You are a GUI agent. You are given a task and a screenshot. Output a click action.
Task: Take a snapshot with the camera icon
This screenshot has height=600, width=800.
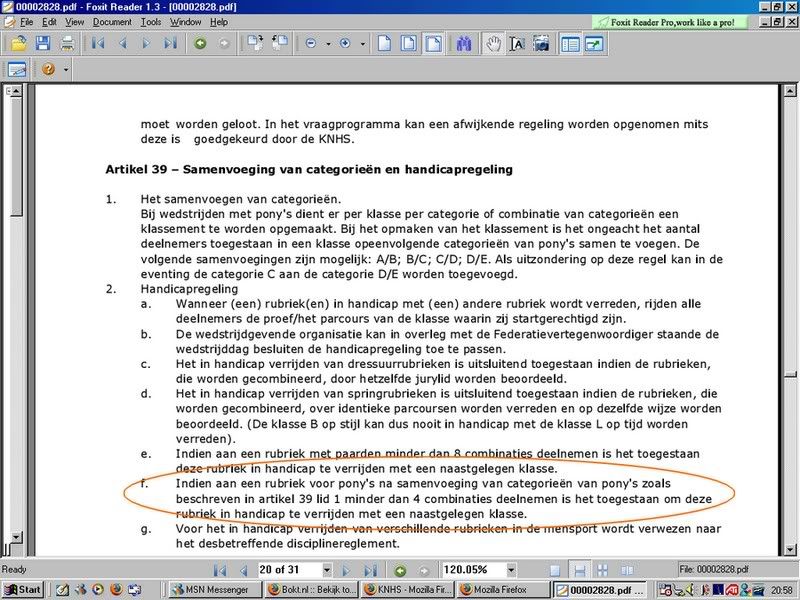coord(541,43)
